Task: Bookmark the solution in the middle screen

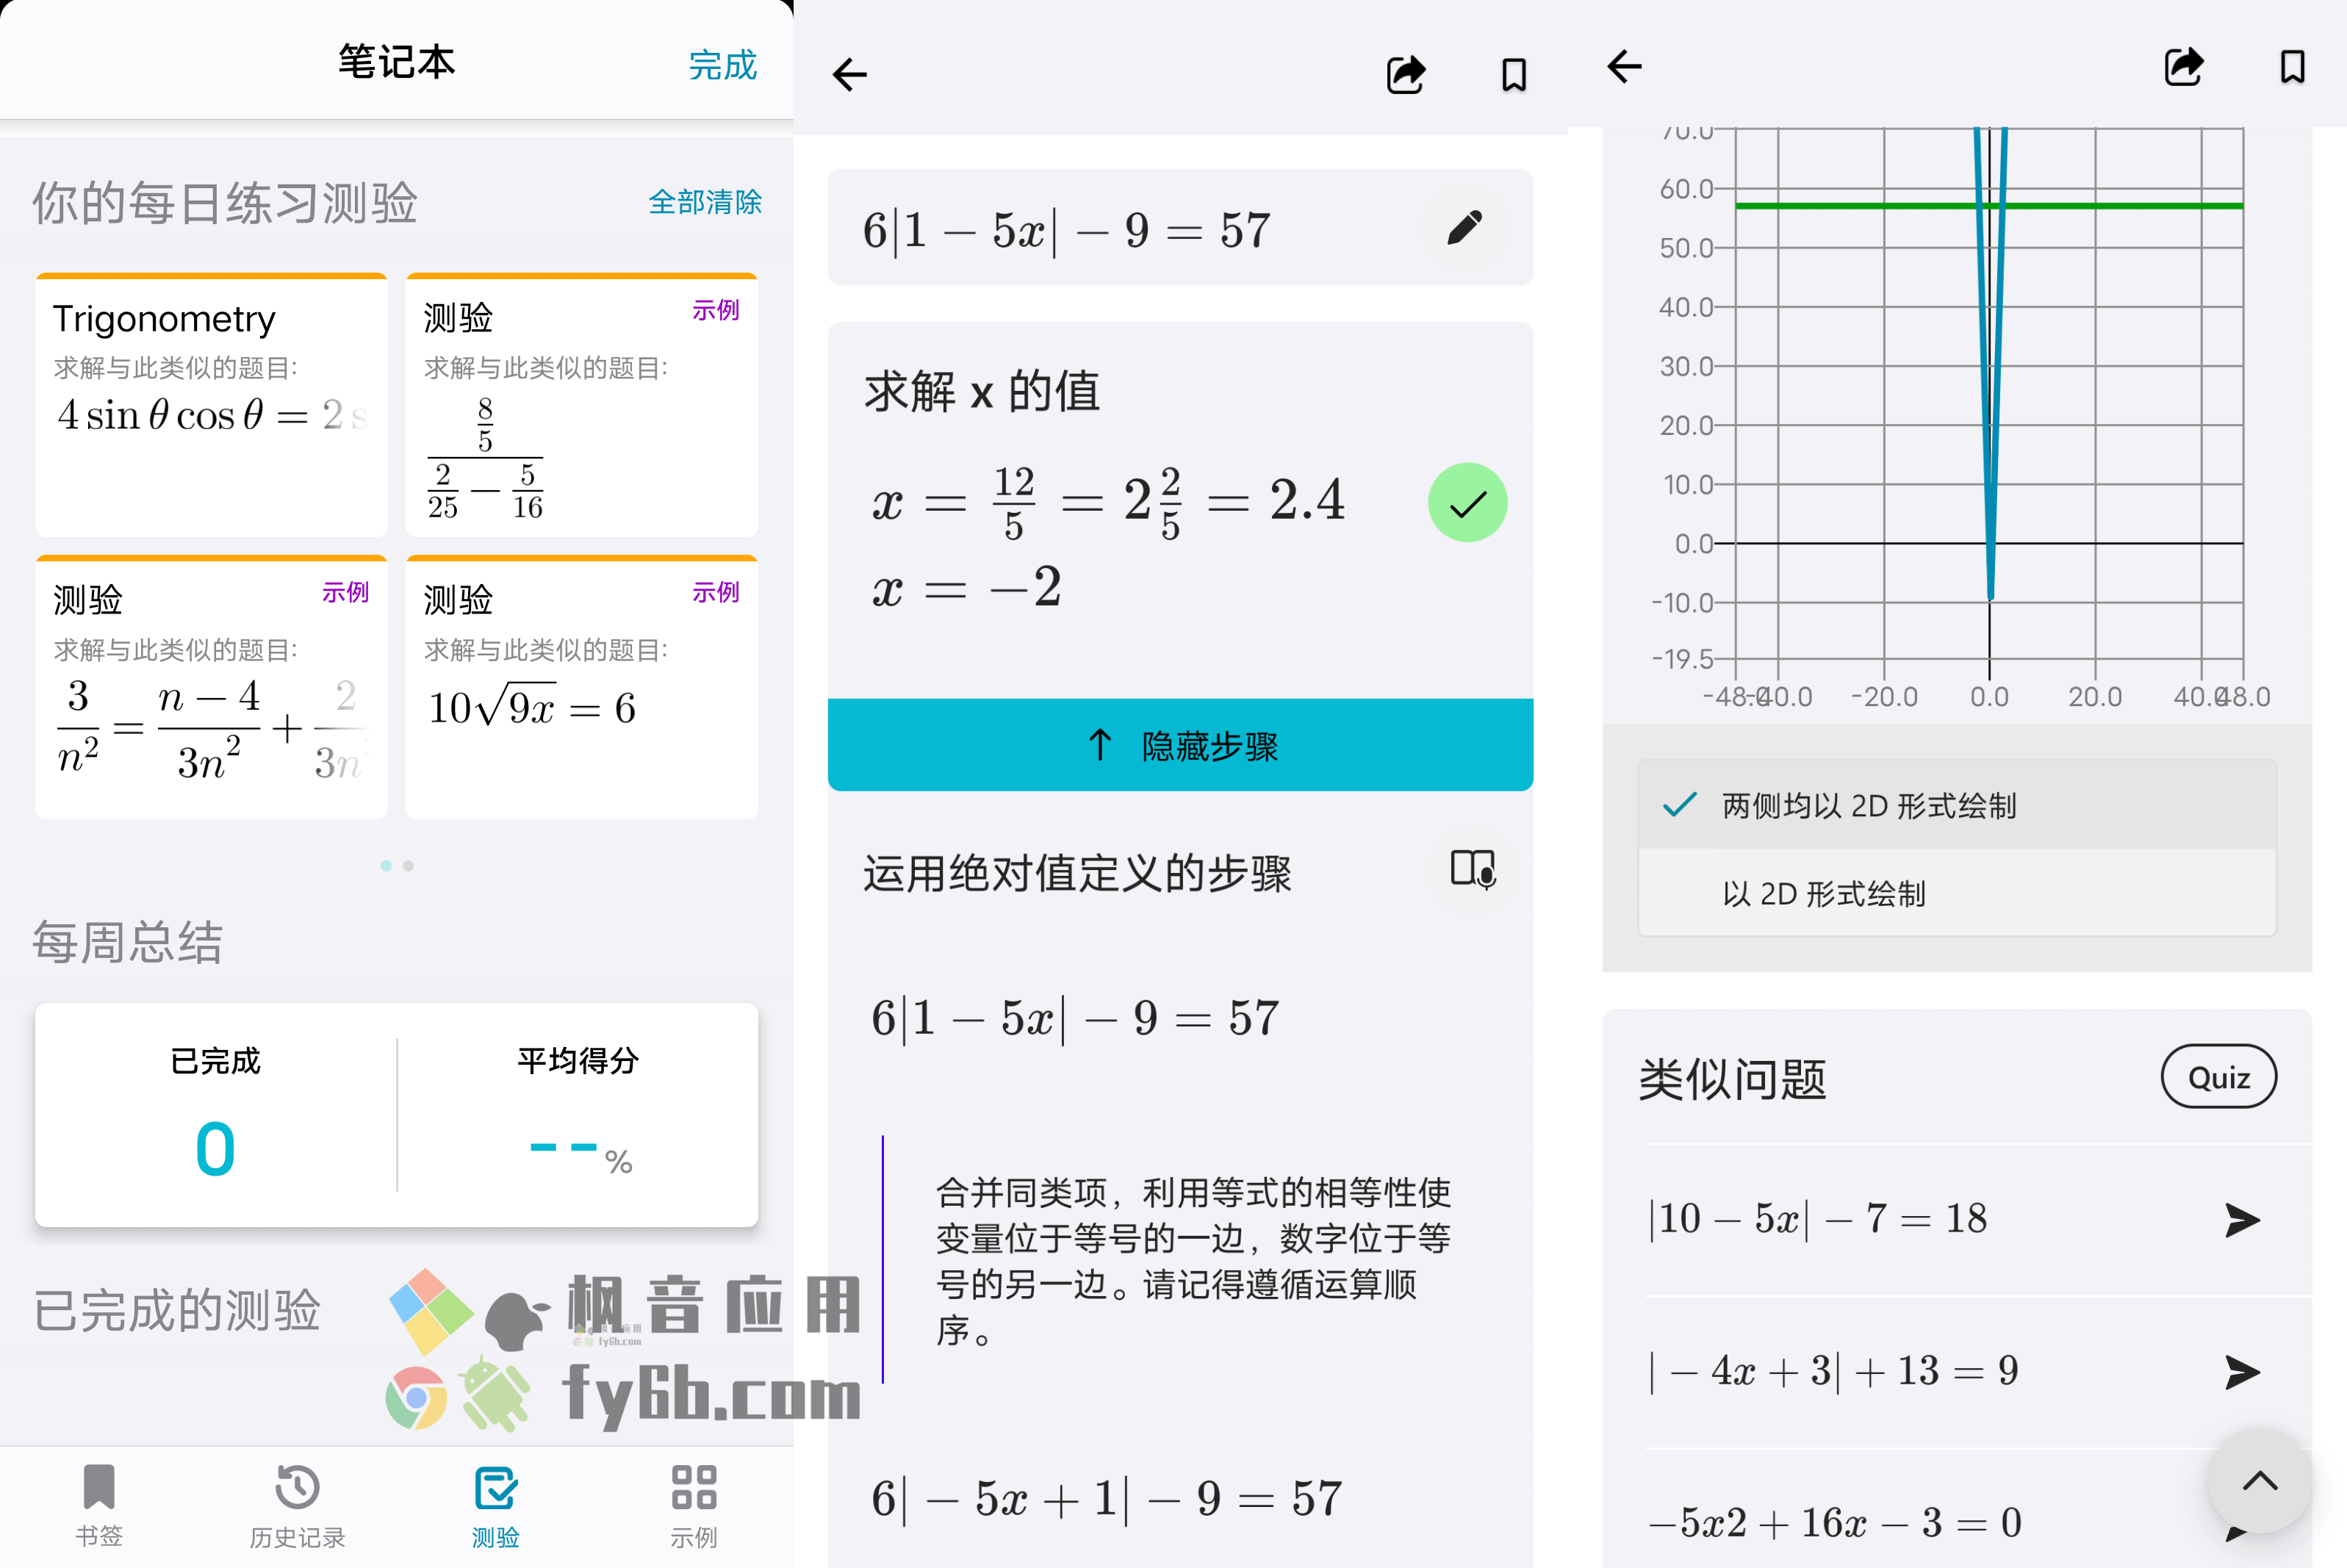Action: tap(1514, 75)
